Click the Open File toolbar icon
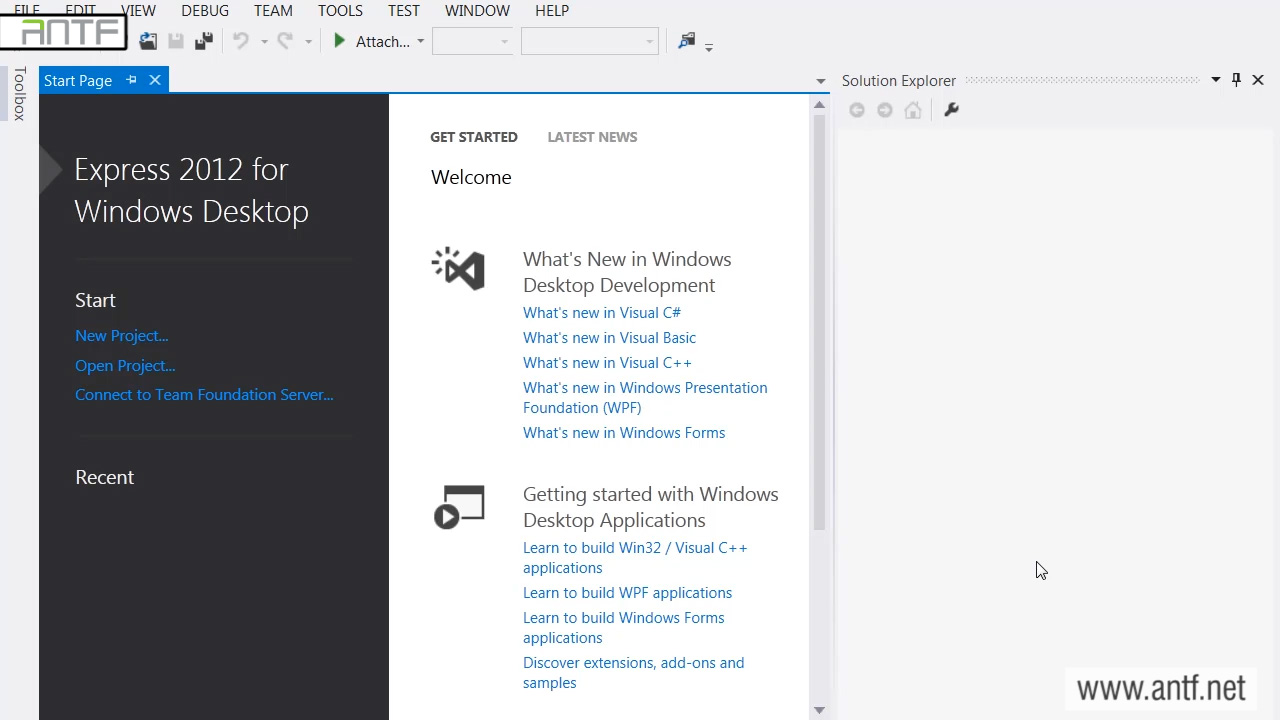1280x720 pixels. point(148,41)
